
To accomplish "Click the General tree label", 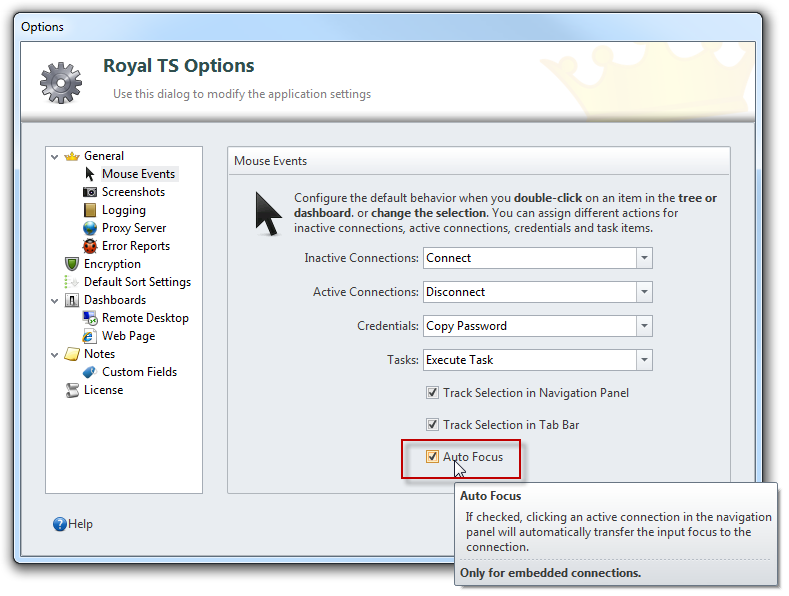I will point(104,156).
